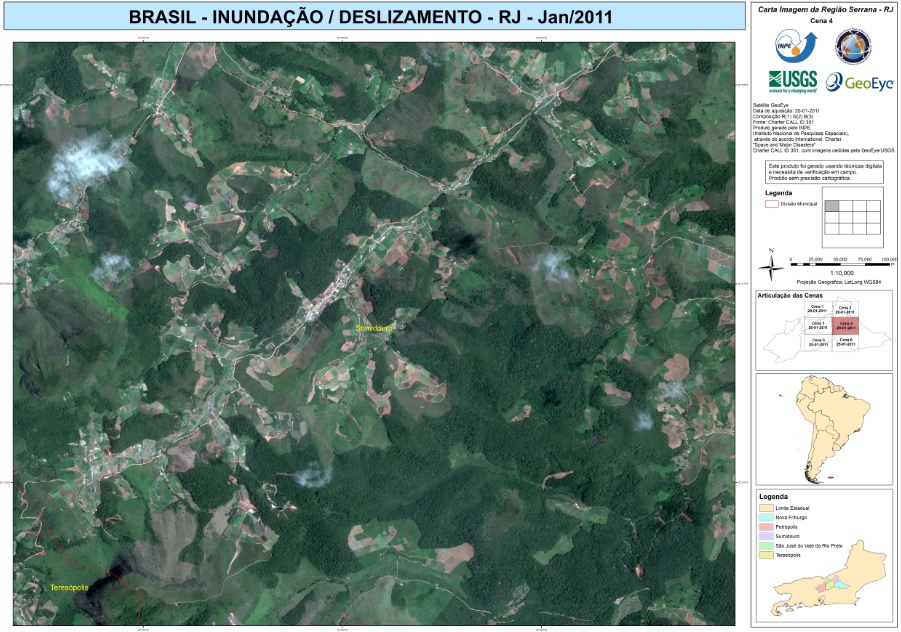Click the shaded cell in the grid index

pyautogui.click(x=831, y=205)
